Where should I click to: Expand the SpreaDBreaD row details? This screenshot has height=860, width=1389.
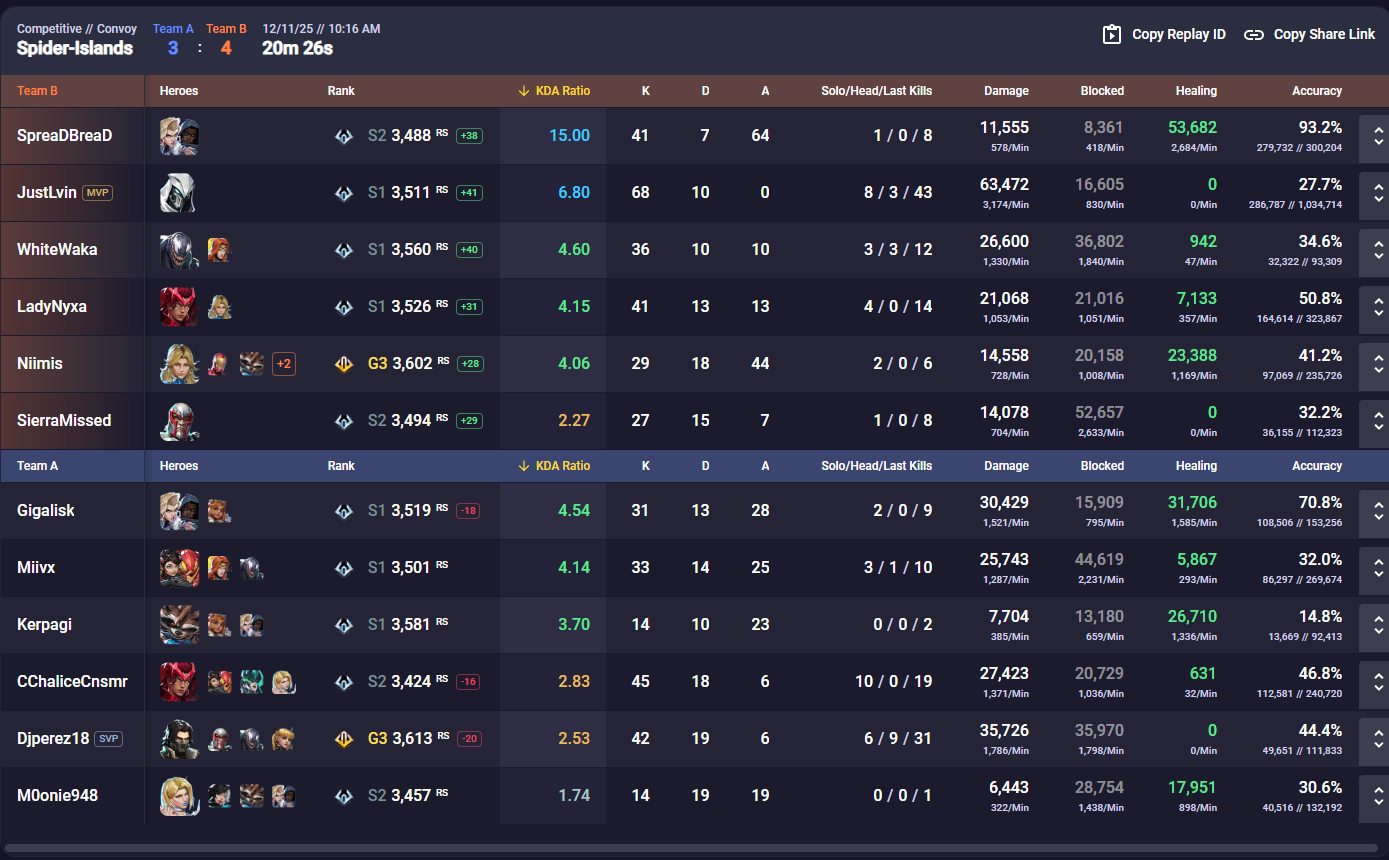1378,136
